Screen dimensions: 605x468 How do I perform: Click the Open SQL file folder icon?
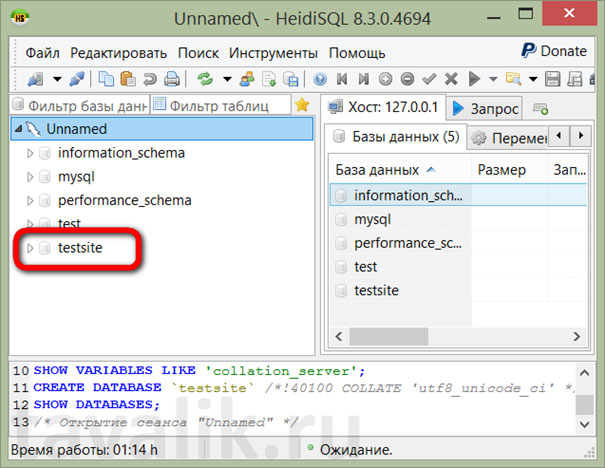513,79
